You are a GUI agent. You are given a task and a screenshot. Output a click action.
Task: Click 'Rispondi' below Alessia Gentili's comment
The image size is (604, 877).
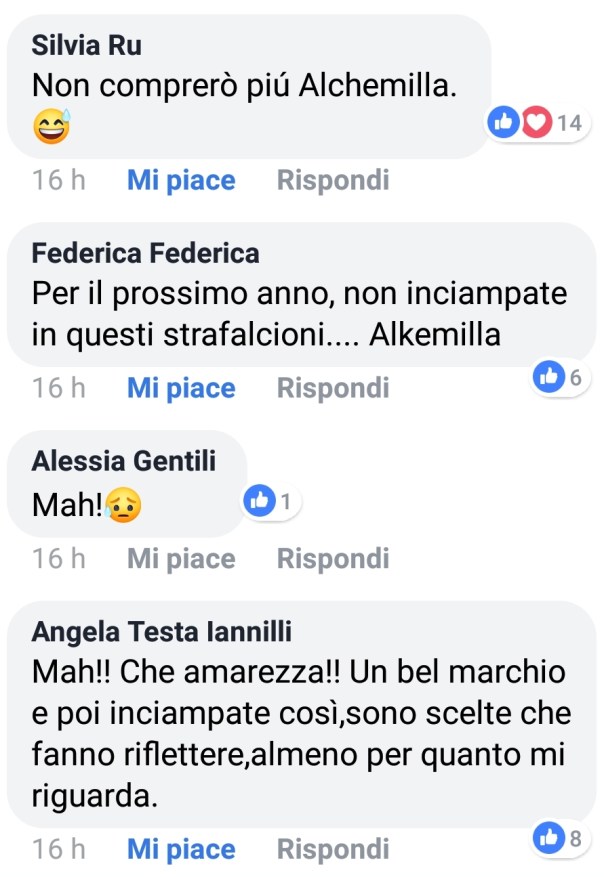(x=333, y=559)
